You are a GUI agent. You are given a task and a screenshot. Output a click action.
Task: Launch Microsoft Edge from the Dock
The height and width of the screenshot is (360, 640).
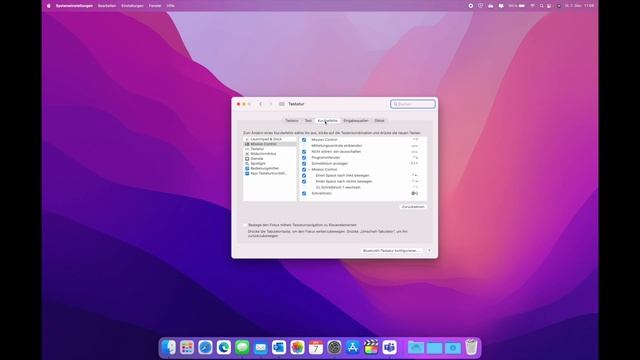point(224,347)
